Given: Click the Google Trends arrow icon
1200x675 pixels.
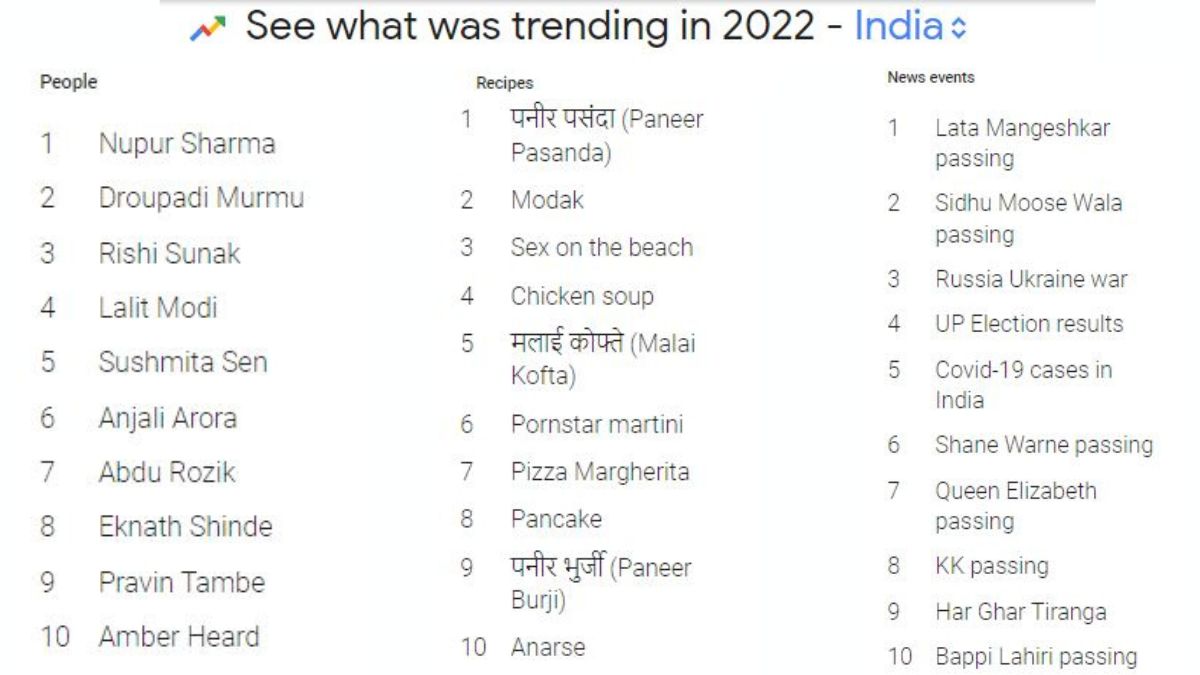Looking at the screenshot, I should tap(208, 28).
